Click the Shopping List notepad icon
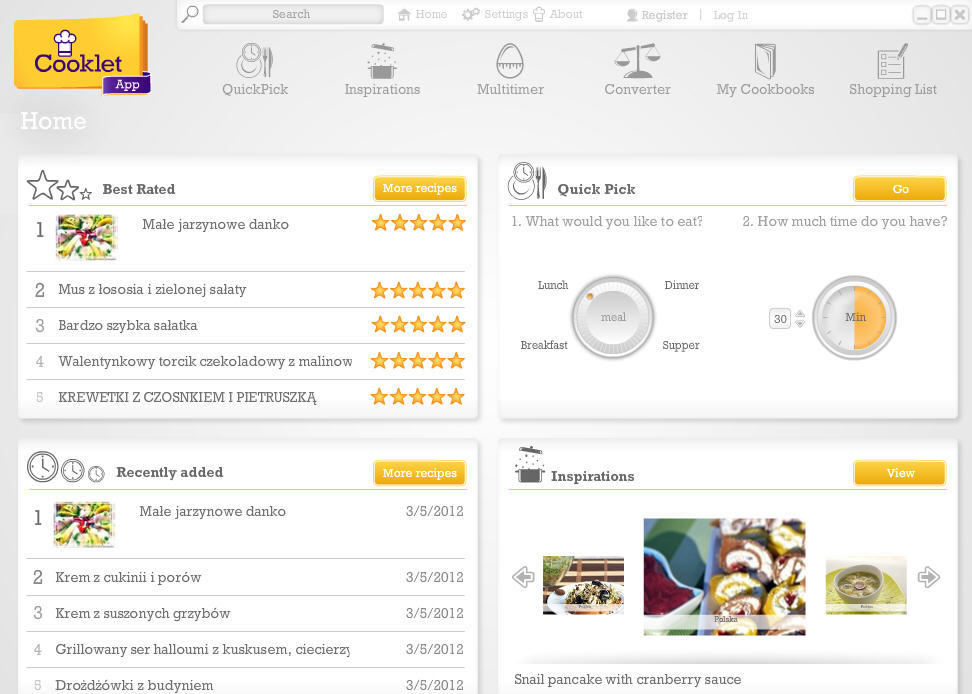Screen dimensions: 972x694 point(892,60)
